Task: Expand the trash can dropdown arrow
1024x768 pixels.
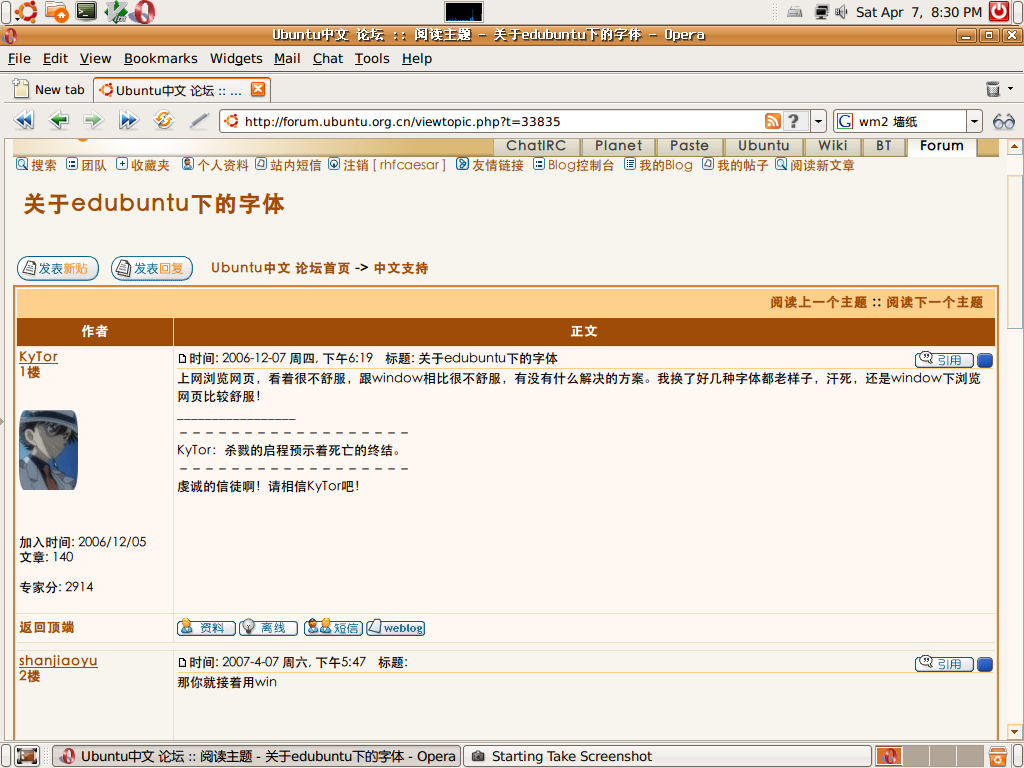Action: (1010, 89)
